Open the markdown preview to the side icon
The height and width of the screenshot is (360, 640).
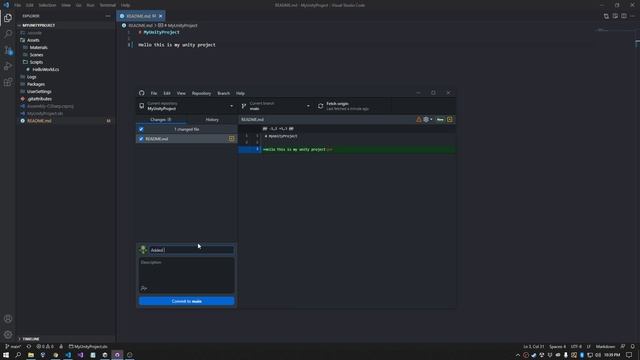coord(615,16)
